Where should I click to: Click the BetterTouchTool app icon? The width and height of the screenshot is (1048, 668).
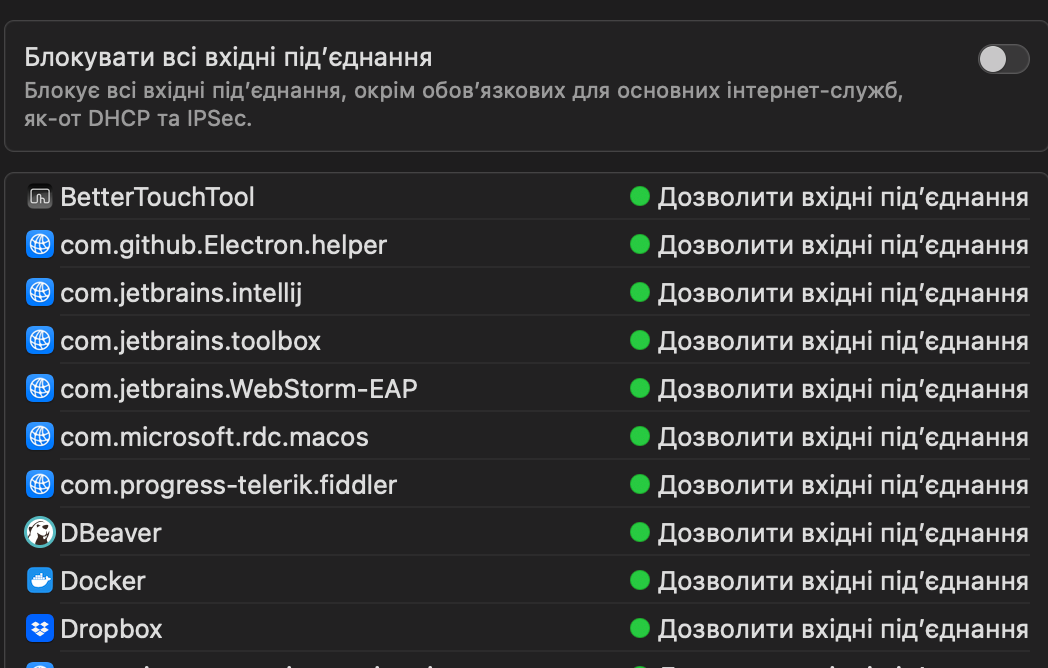[39, 197]
